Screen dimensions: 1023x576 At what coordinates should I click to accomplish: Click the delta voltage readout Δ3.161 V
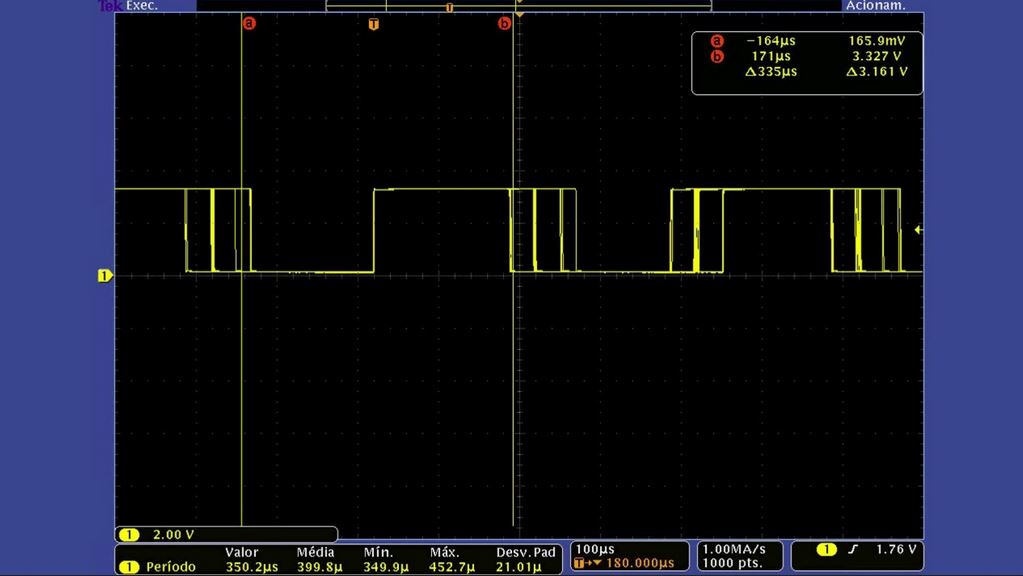click(x=877, y=72)
